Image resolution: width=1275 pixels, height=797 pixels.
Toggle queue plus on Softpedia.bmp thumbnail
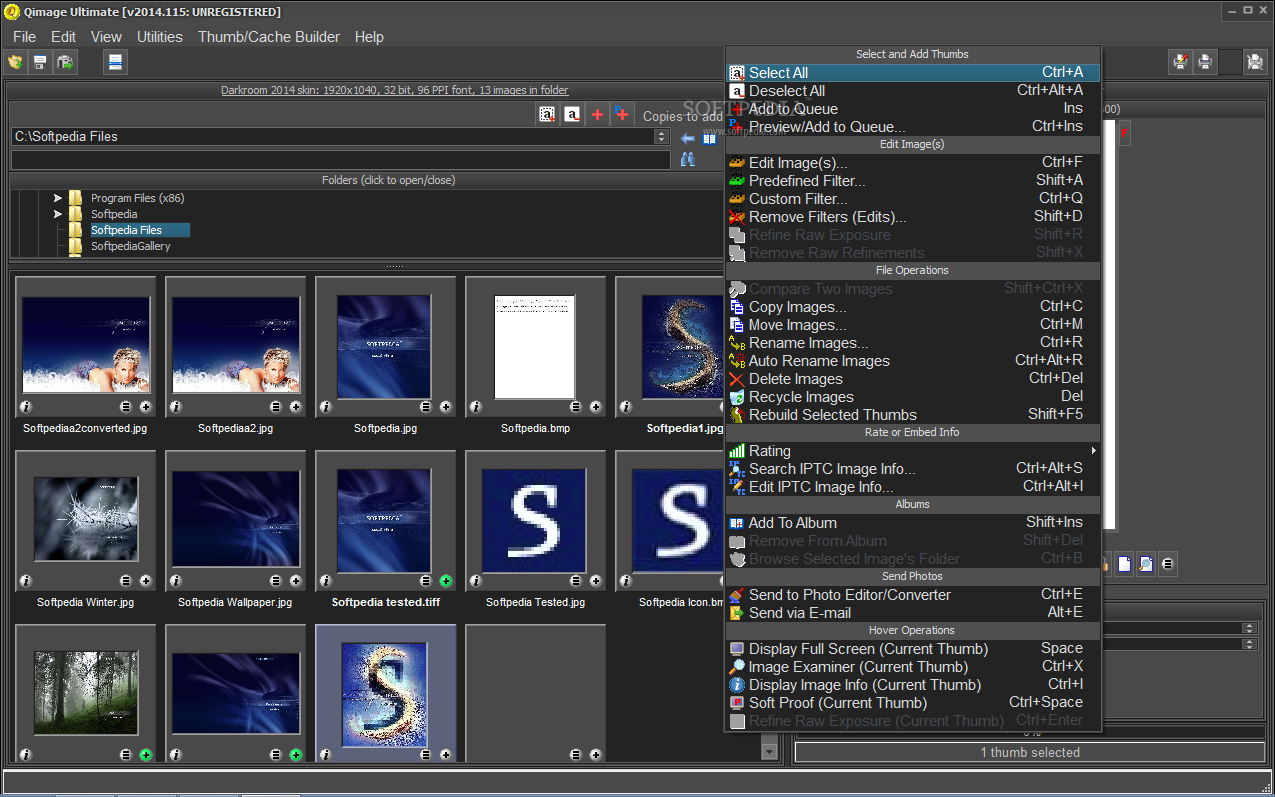596,407
